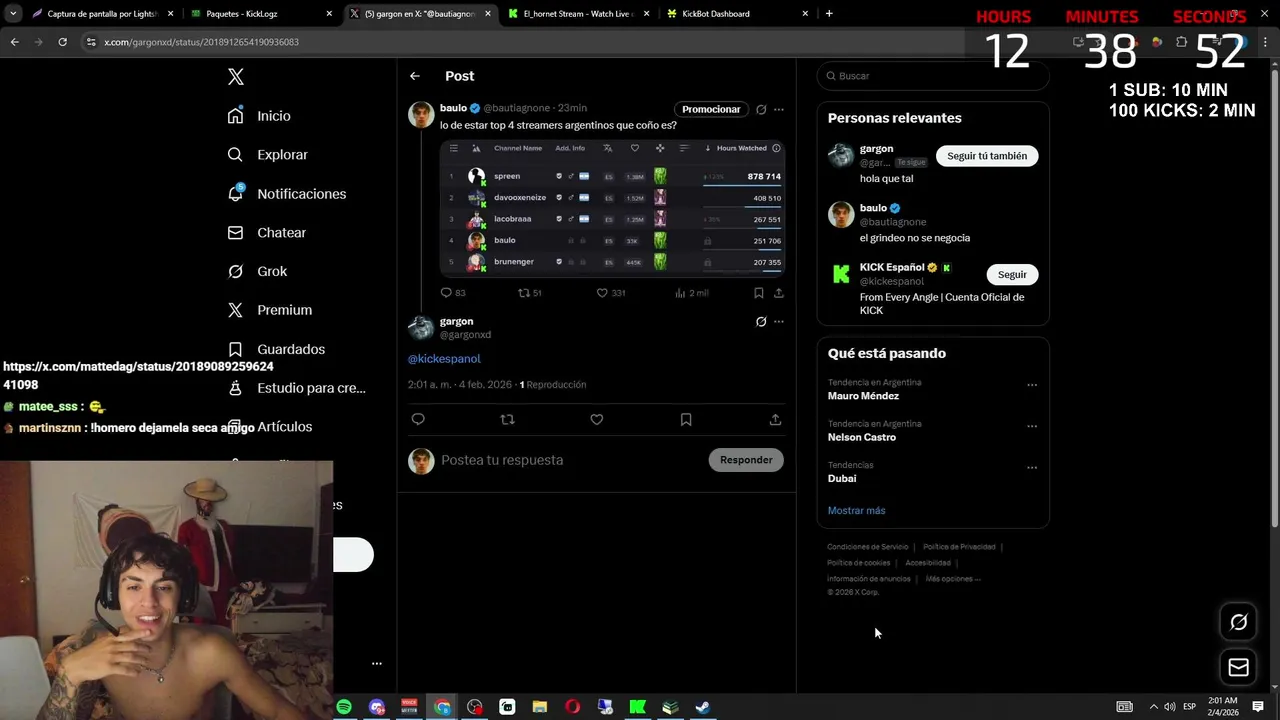Open a new browser tab
The height and width of the screenshot is (720, 1280).
[x=829, y=14]
